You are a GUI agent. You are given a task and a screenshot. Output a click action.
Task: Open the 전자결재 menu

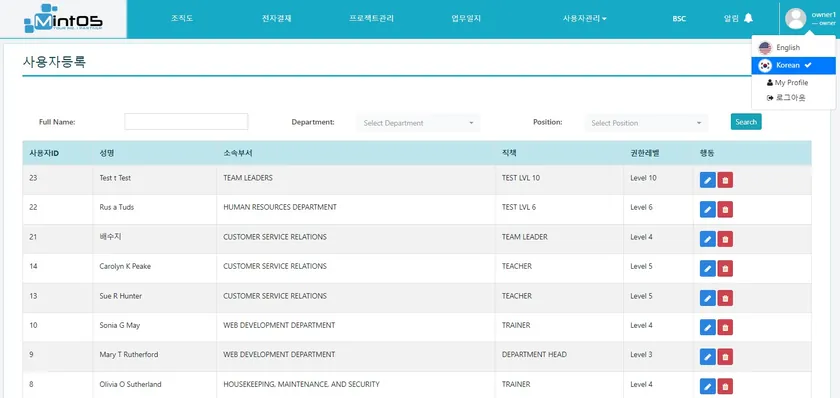(276, 18)
